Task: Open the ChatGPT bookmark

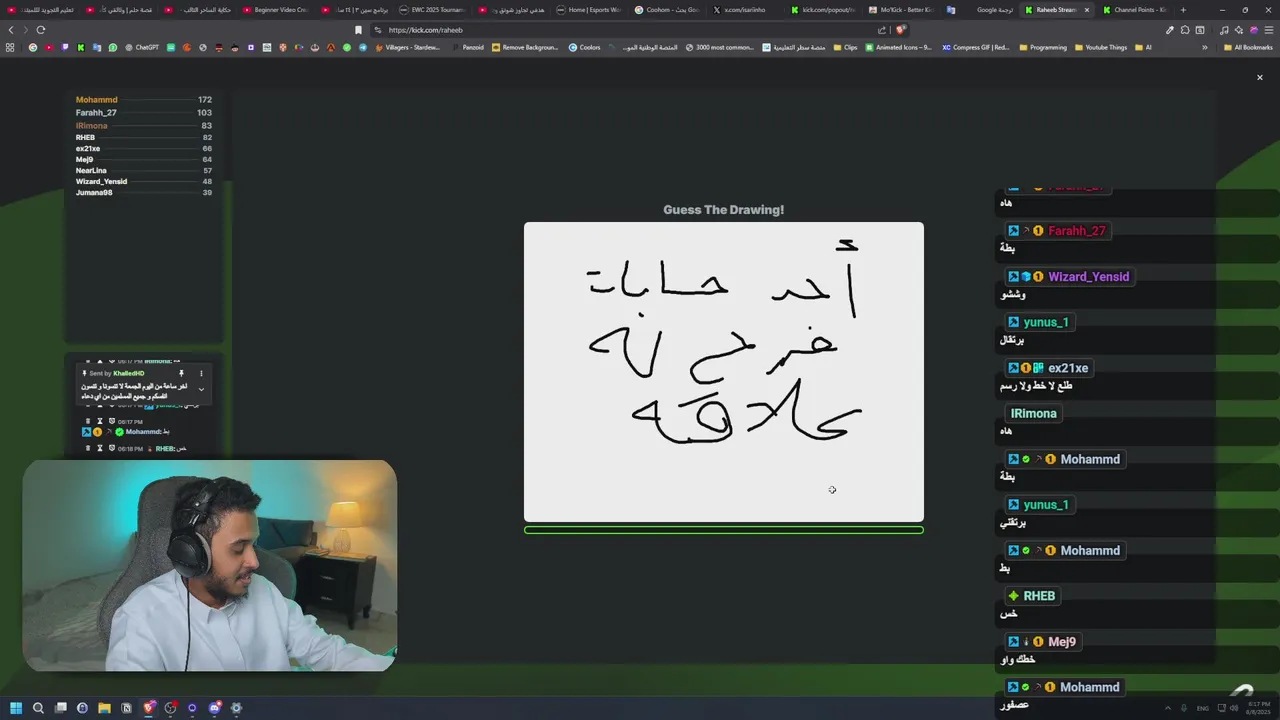Action: click(142, 47)
